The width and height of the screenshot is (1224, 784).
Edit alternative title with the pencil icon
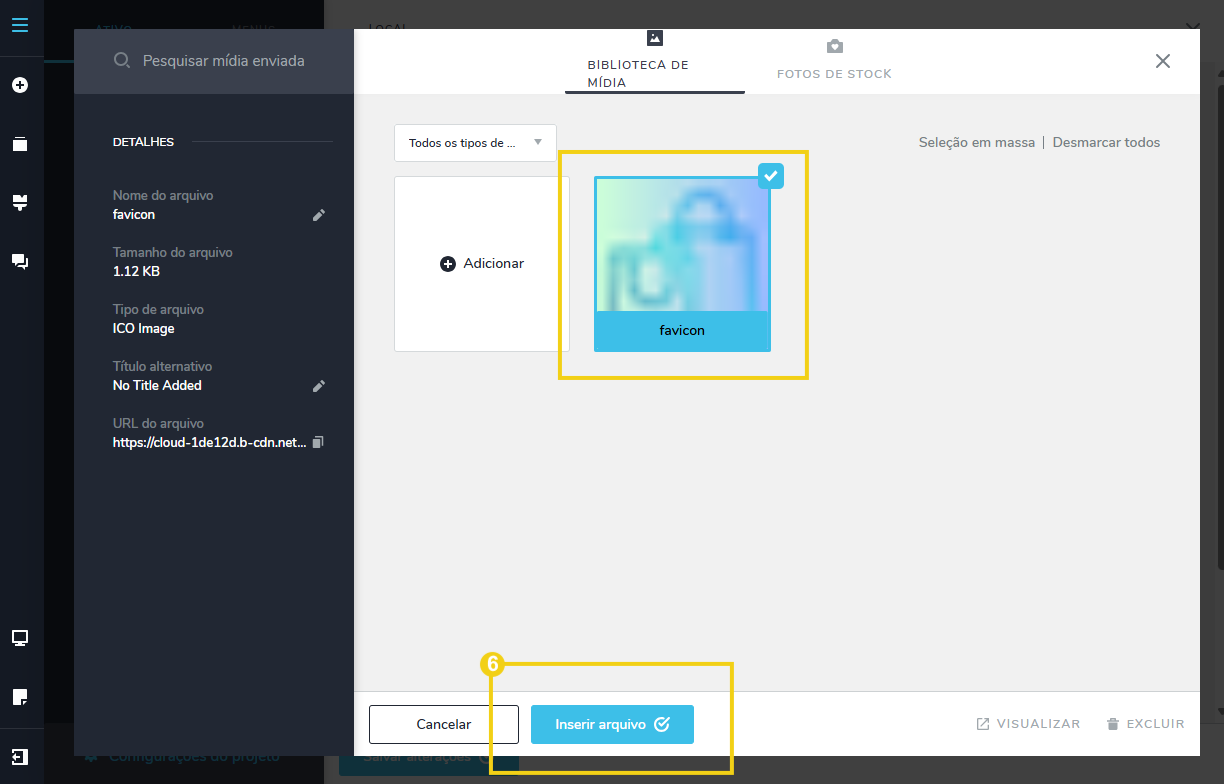point(319,386)
